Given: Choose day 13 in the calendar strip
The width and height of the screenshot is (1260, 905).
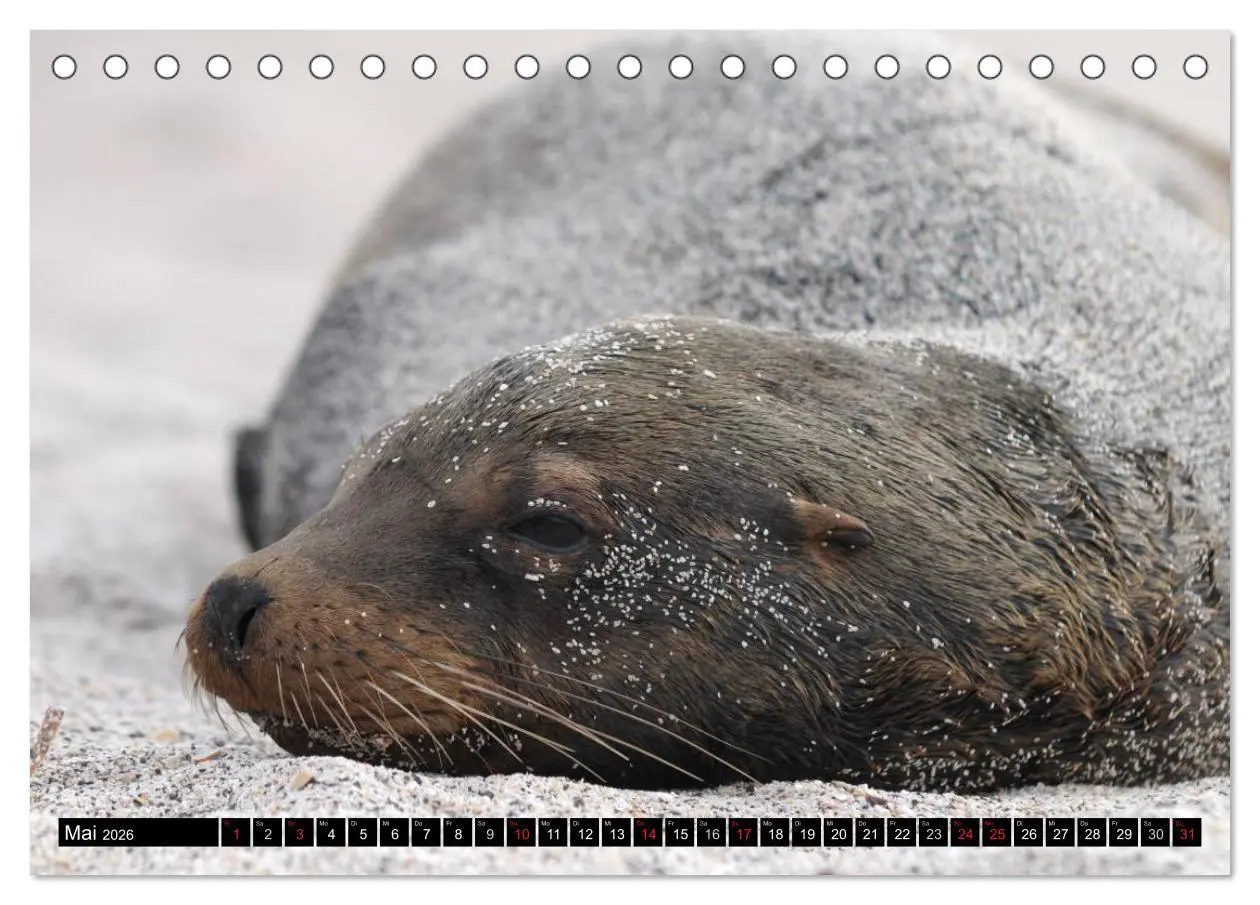Looking at the screenshot, I should click(x=617, y=832).
